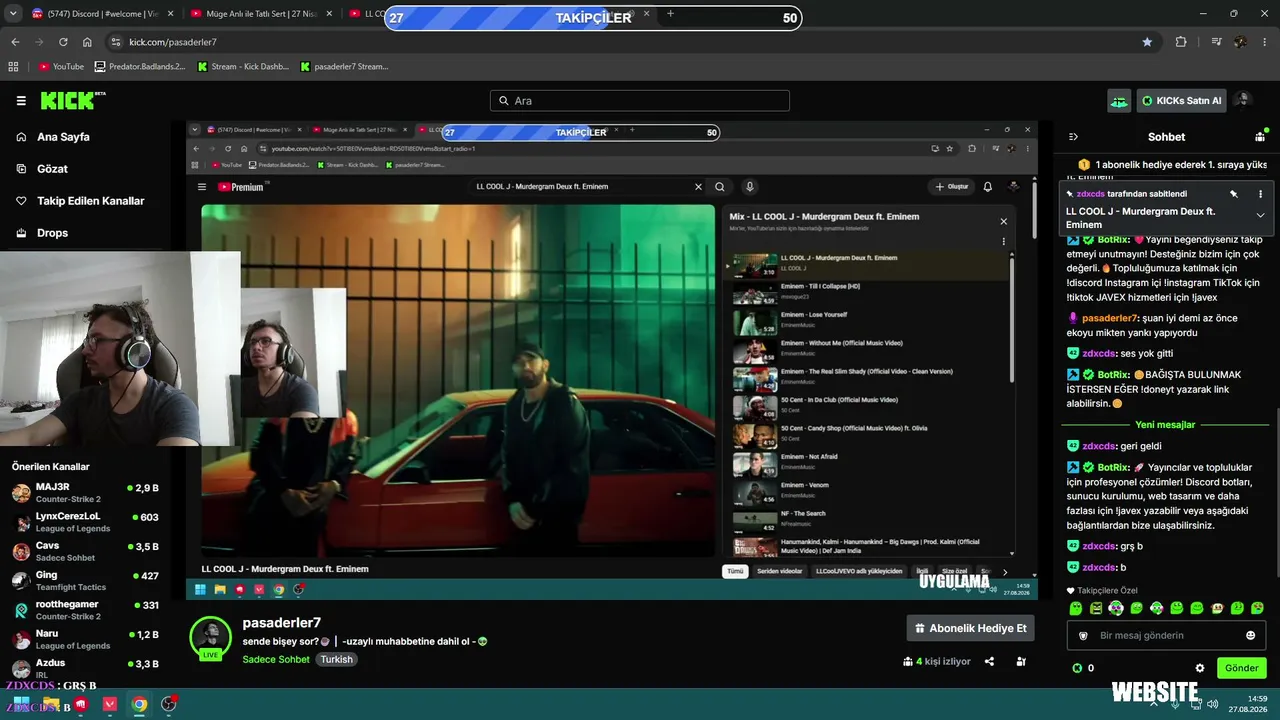Open the pinned message three-dot options

pos(1260,194)
